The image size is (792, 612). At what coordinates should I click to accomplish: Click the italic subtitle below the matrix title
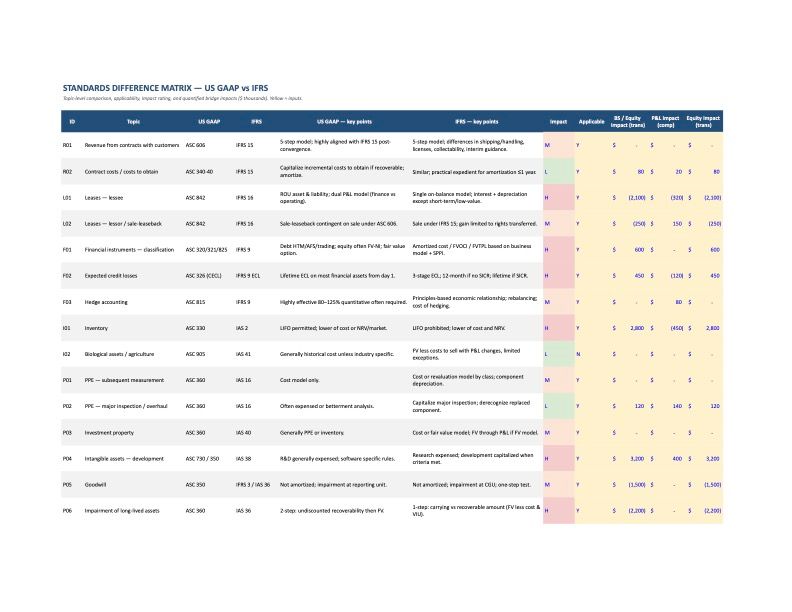[183, 98]
